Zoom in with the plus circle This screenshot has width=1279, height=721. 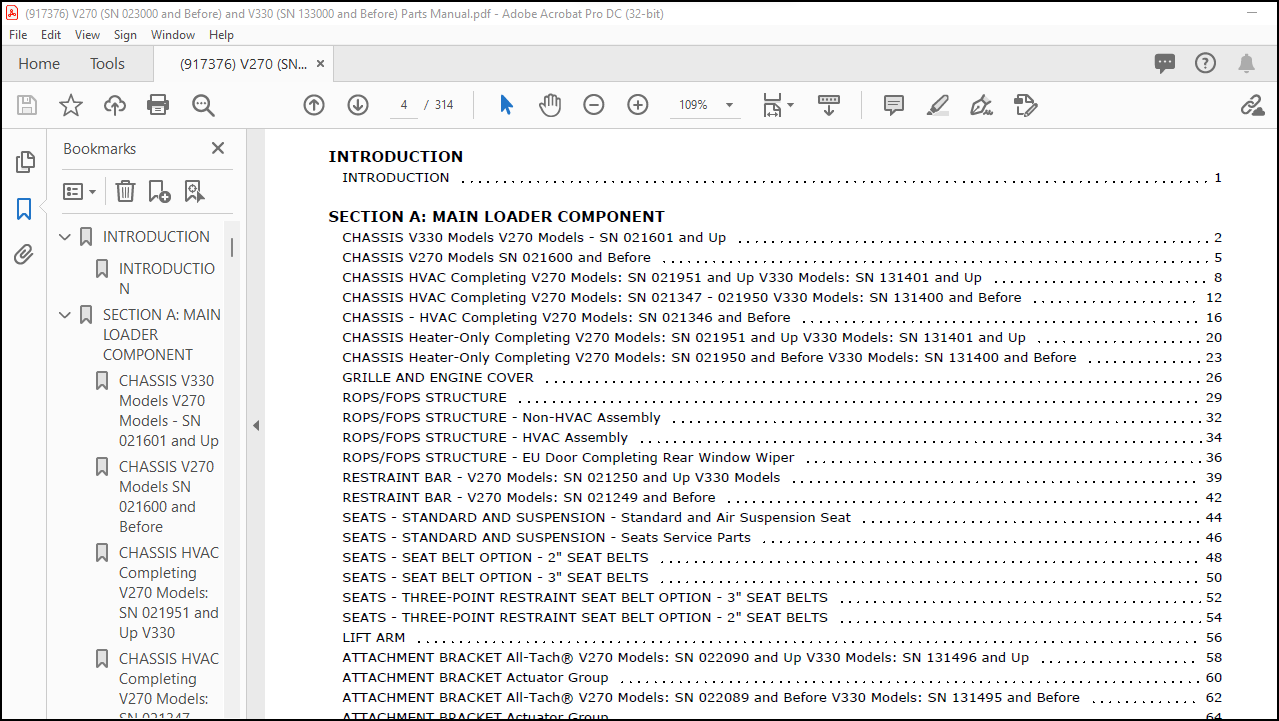click(x=638, y=105)
